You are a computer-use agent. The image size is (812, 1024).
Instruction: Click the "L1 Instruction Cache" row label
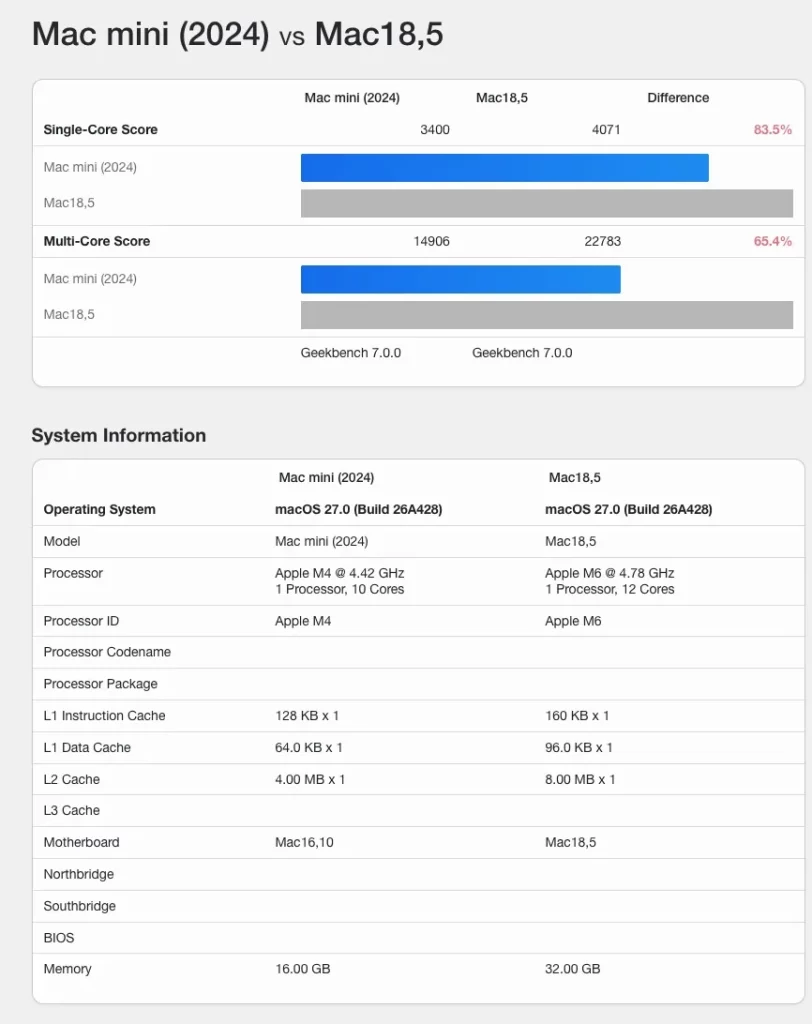[105, 716]
